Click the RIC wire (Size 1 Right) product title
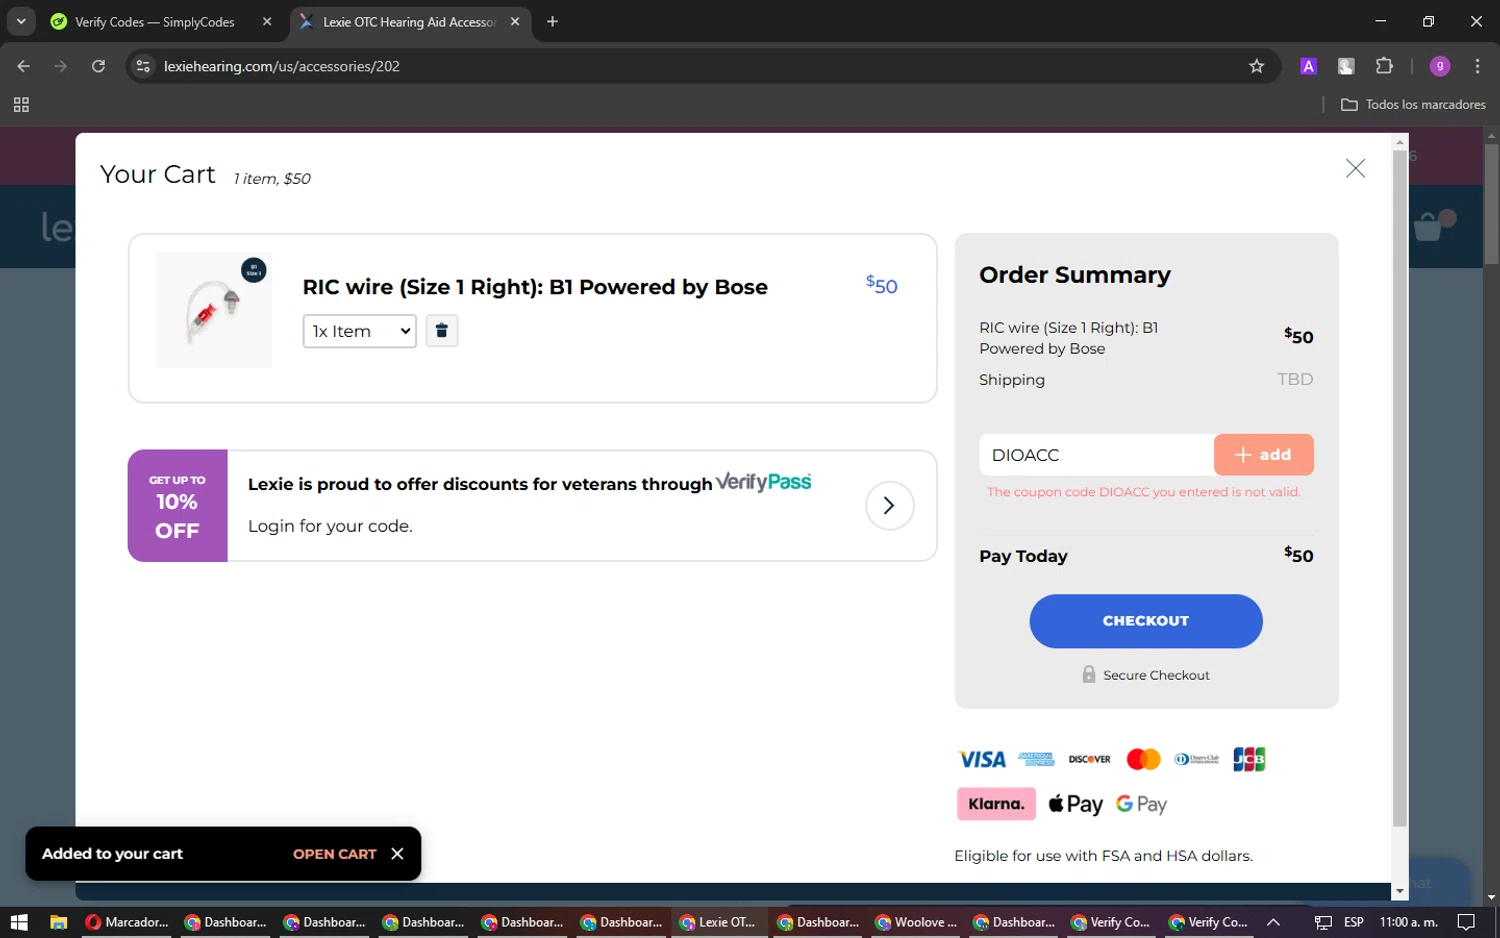The width and height of the screenshot is (1500, 938). (x=535, y=287)
